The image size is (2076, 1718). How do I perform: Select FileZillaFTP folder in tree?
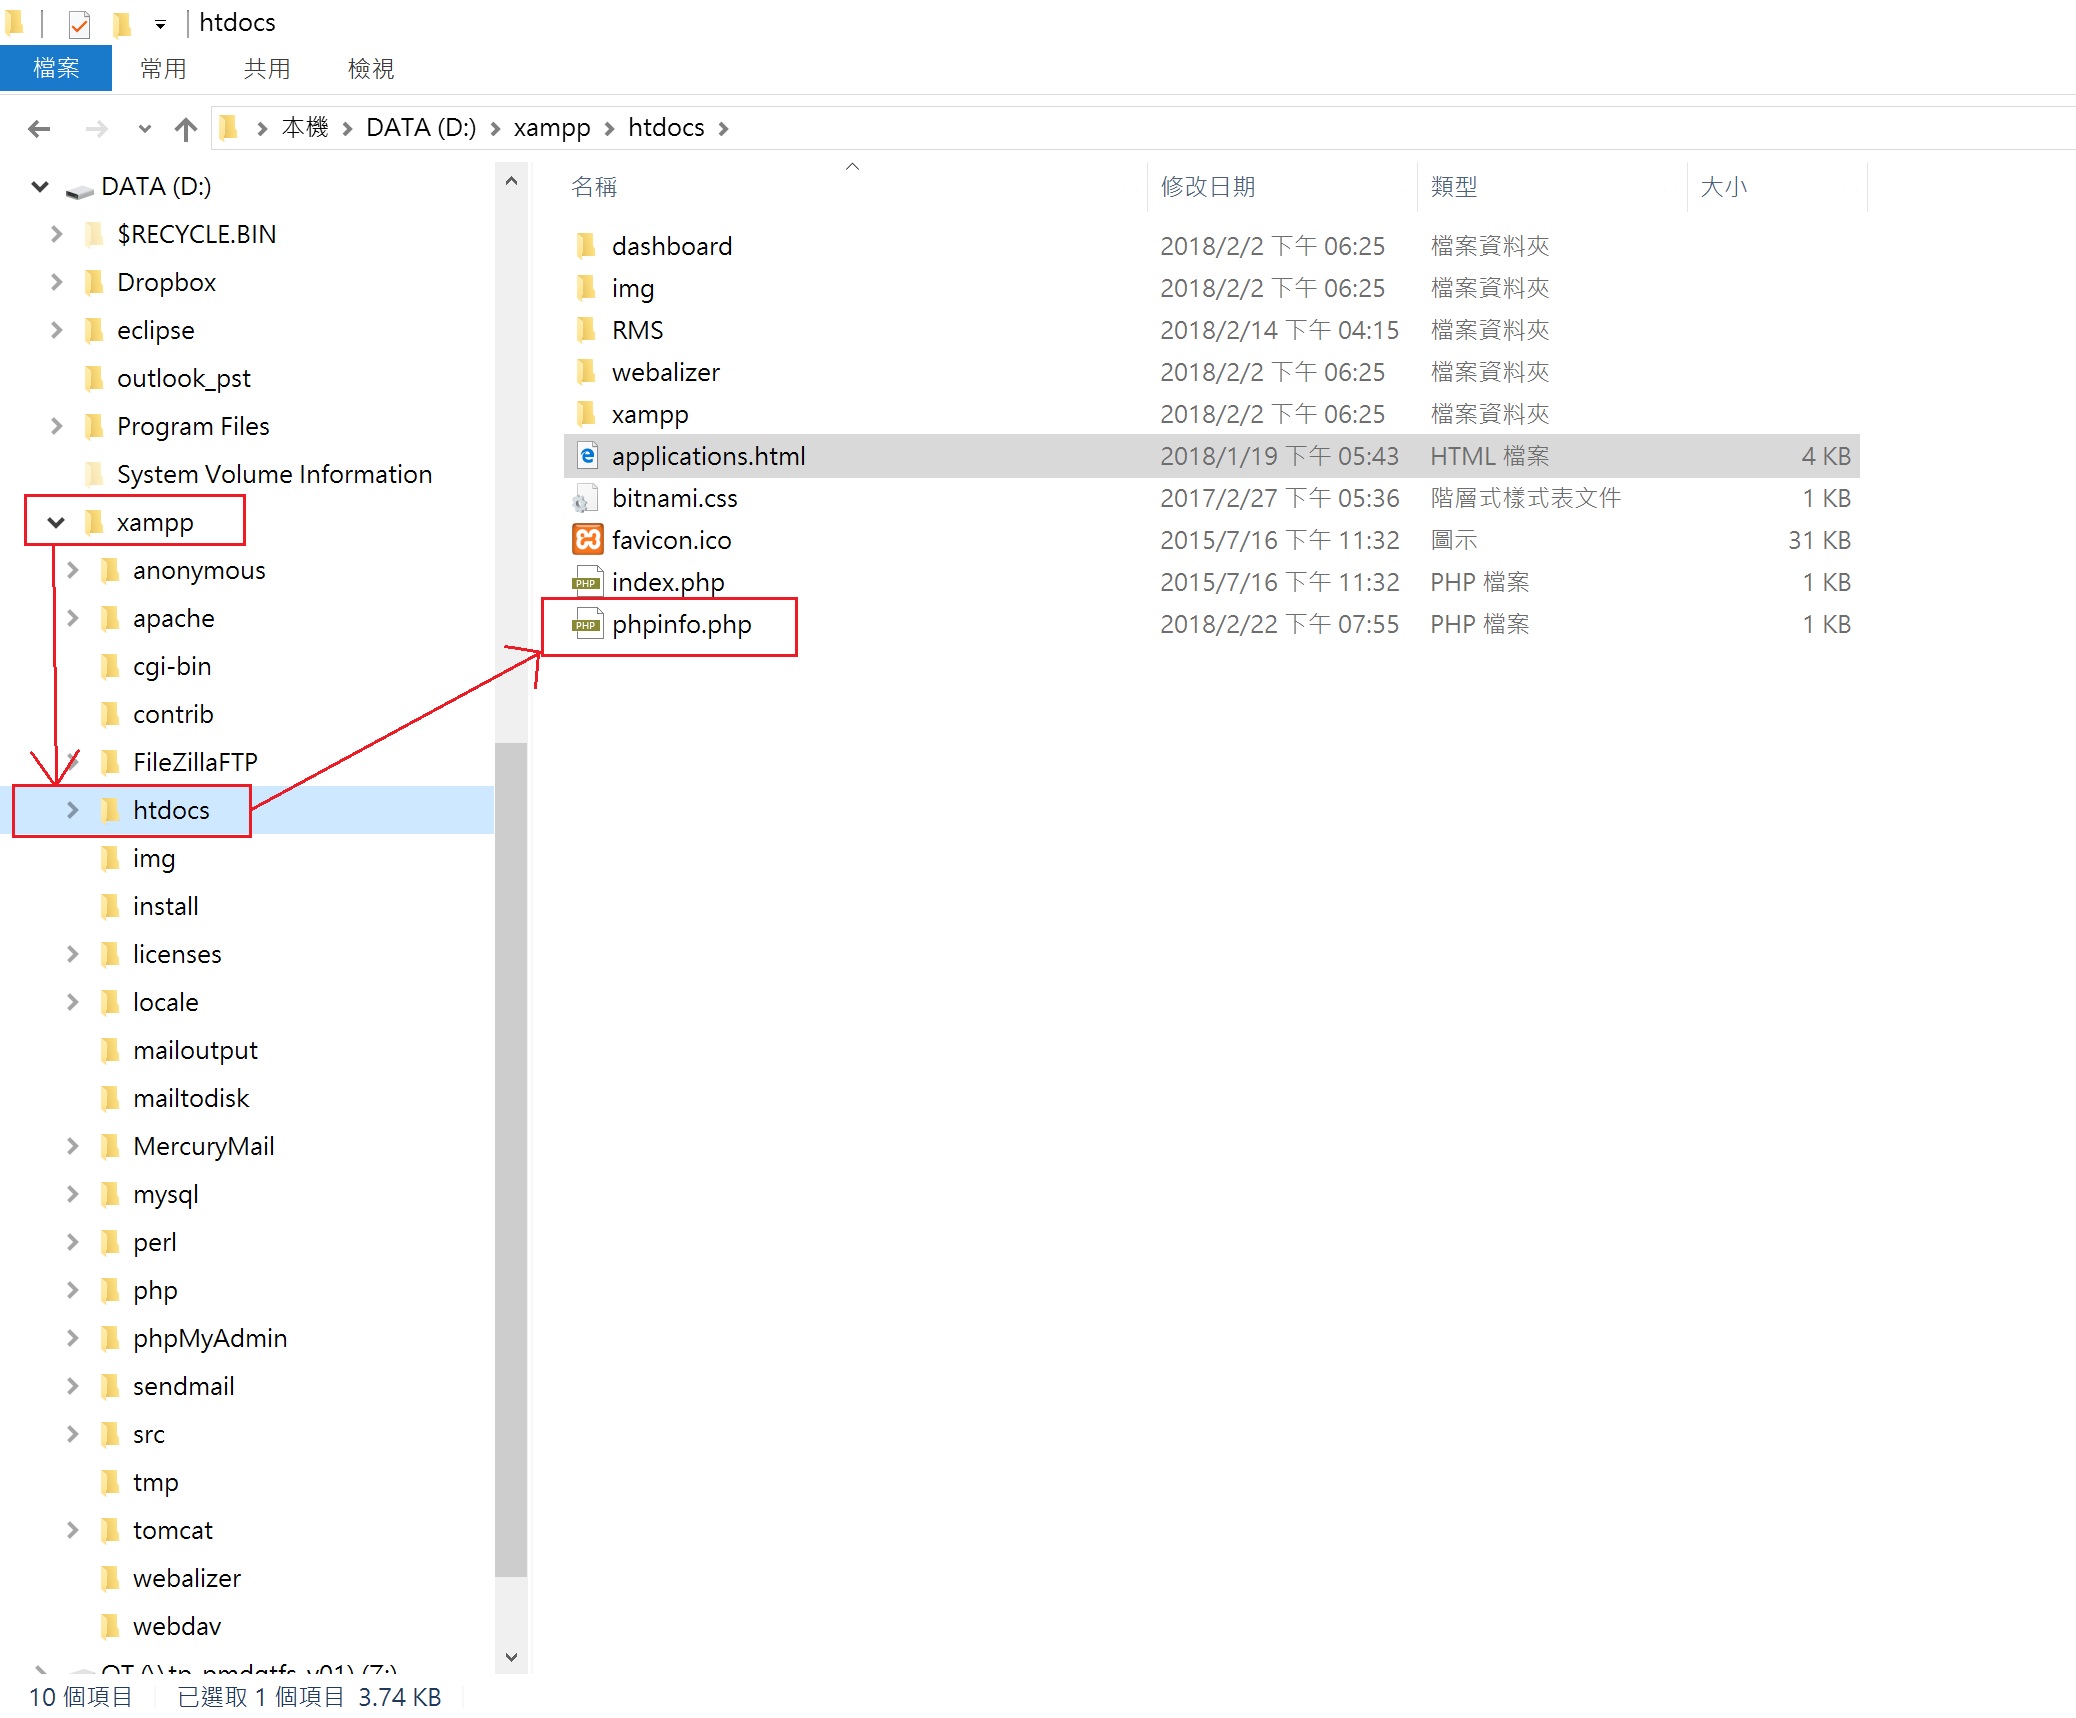195,762
